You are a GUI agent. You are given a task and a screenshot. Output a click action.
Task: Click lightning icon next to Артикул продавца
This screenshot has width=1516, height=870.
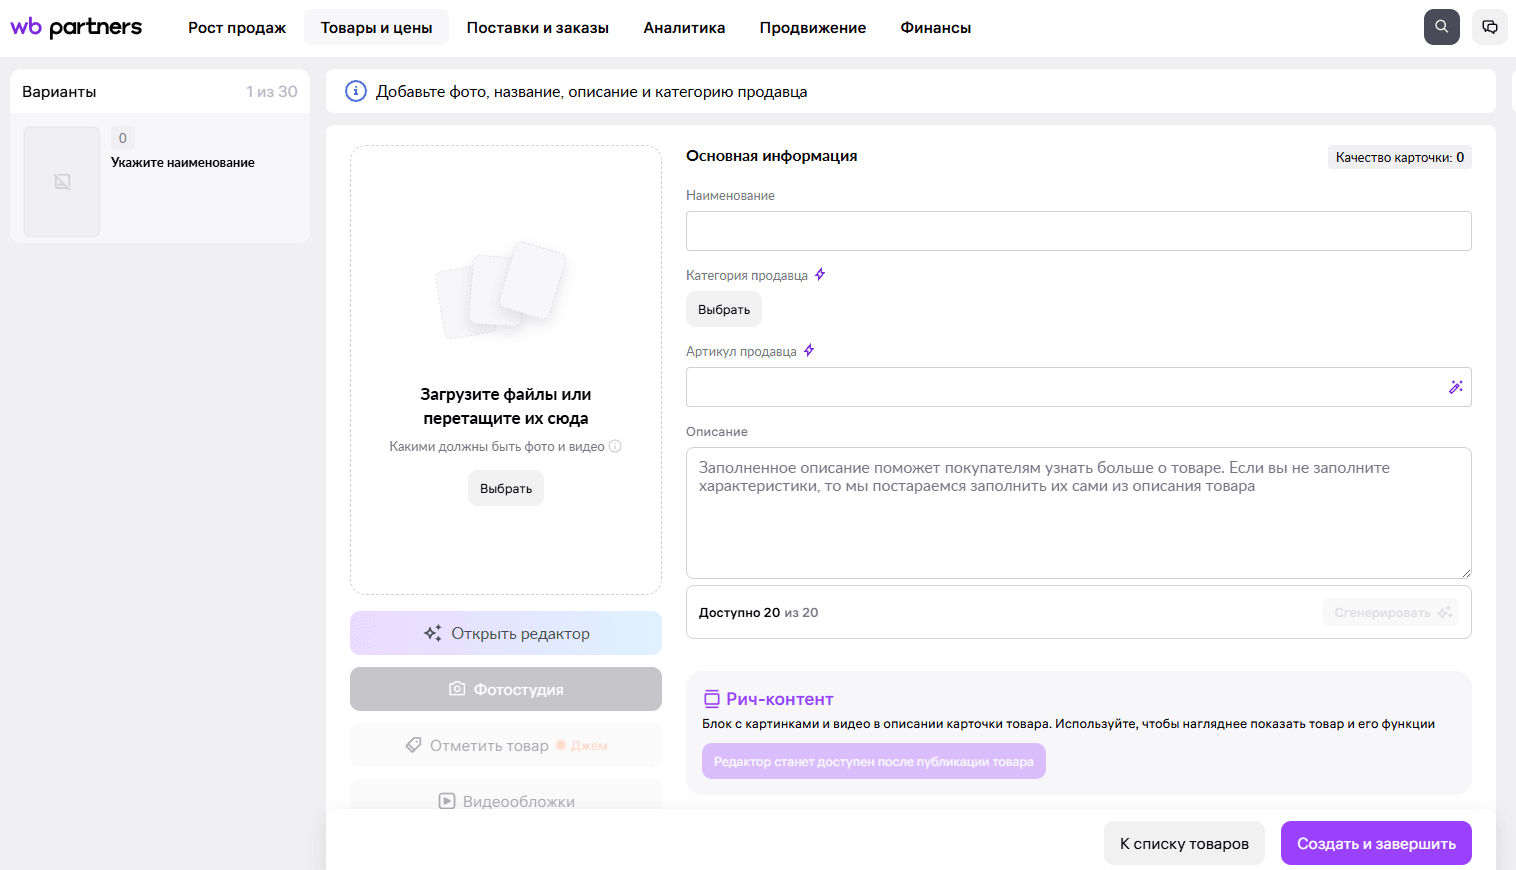(x=809, y=350)
